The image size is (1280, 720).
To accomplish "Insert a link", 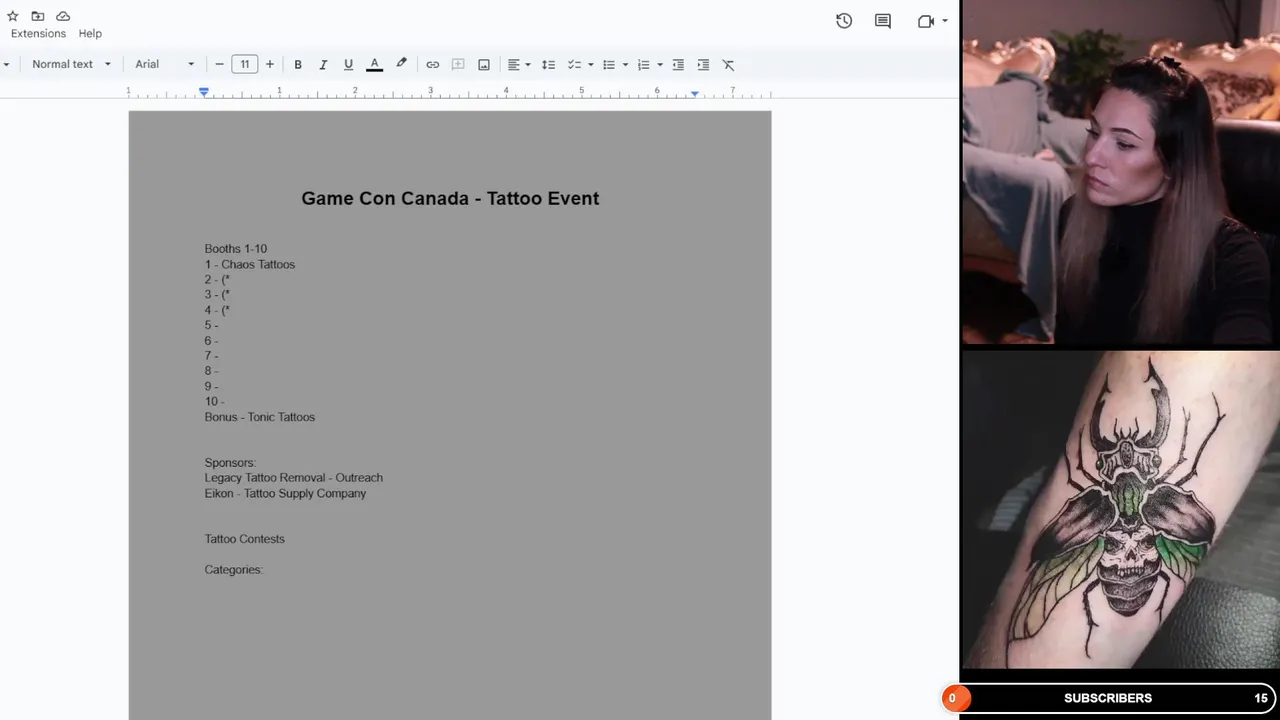I will point(433,64).
